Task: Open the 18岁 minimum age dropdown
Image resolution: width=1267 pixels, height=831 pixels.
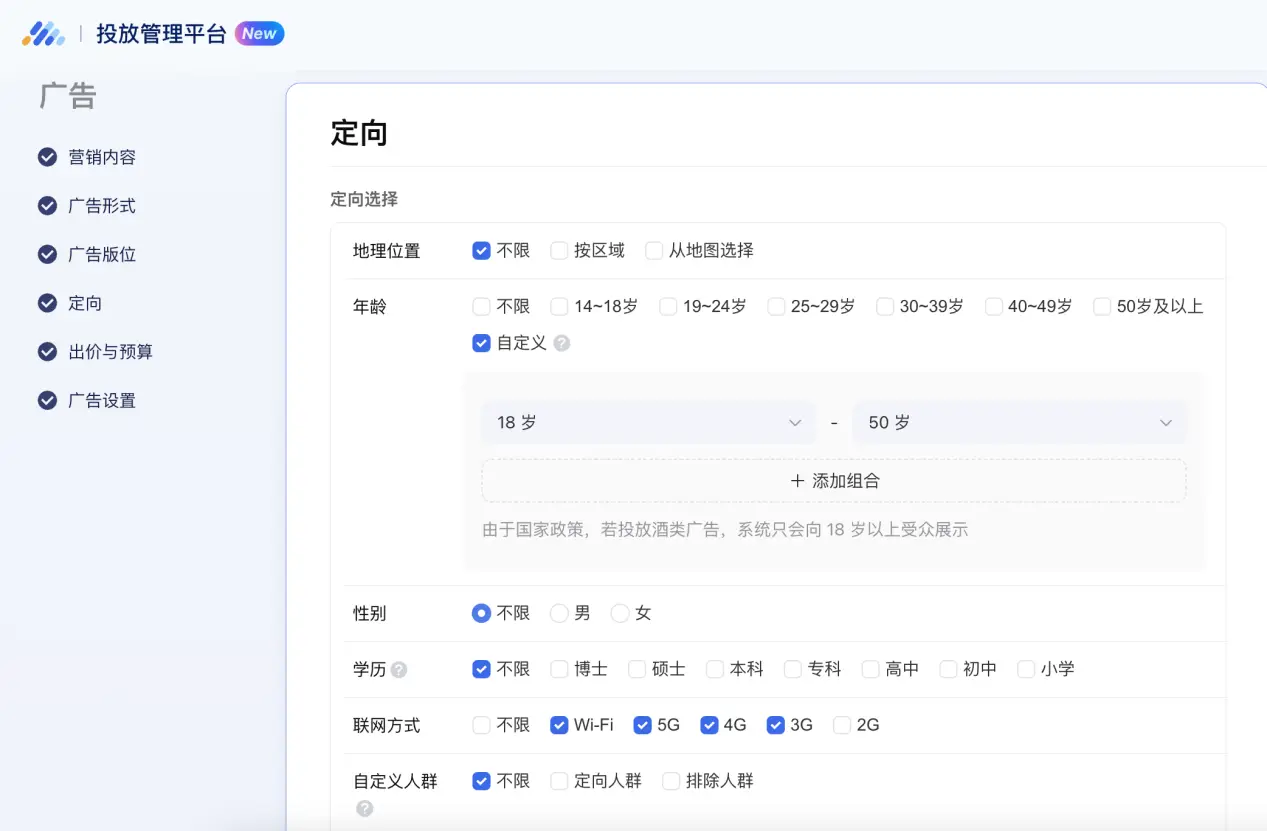Action: point(648,422)
